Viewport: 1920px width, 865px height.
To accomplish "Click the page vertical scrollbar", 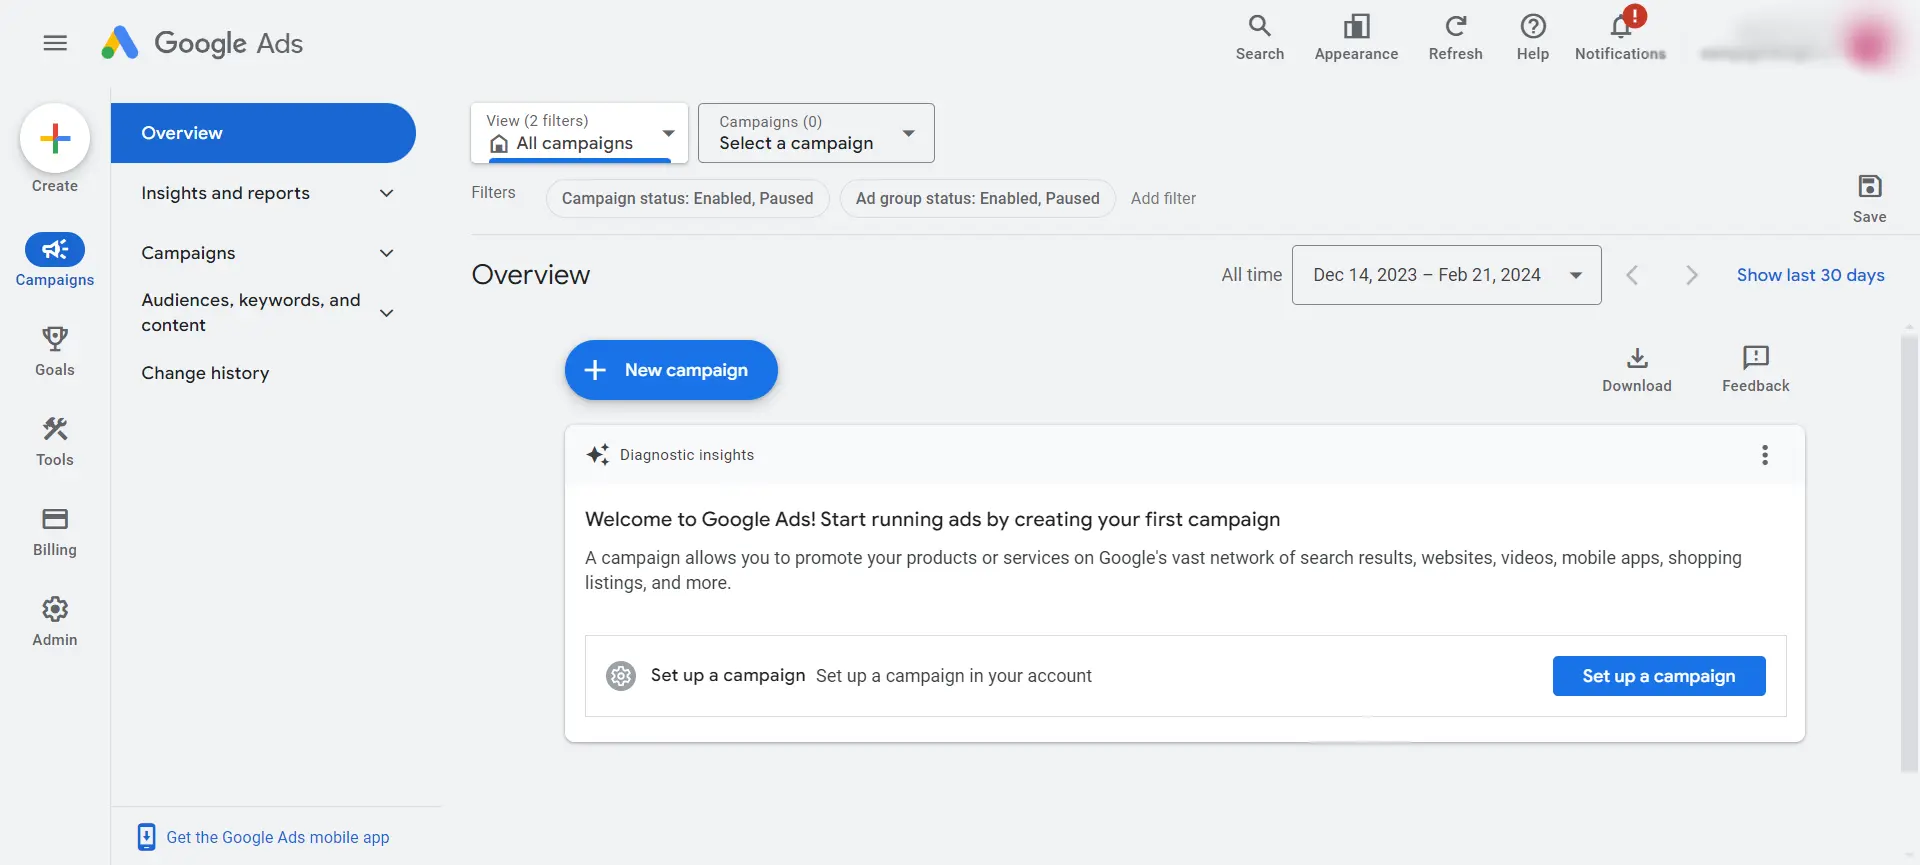I will (x=1909, y=552).
